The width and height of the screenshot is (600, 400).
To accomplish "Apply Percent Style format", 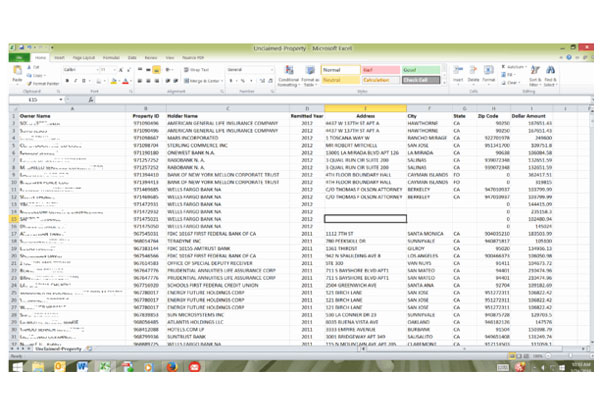I will (x=243, y=81).
